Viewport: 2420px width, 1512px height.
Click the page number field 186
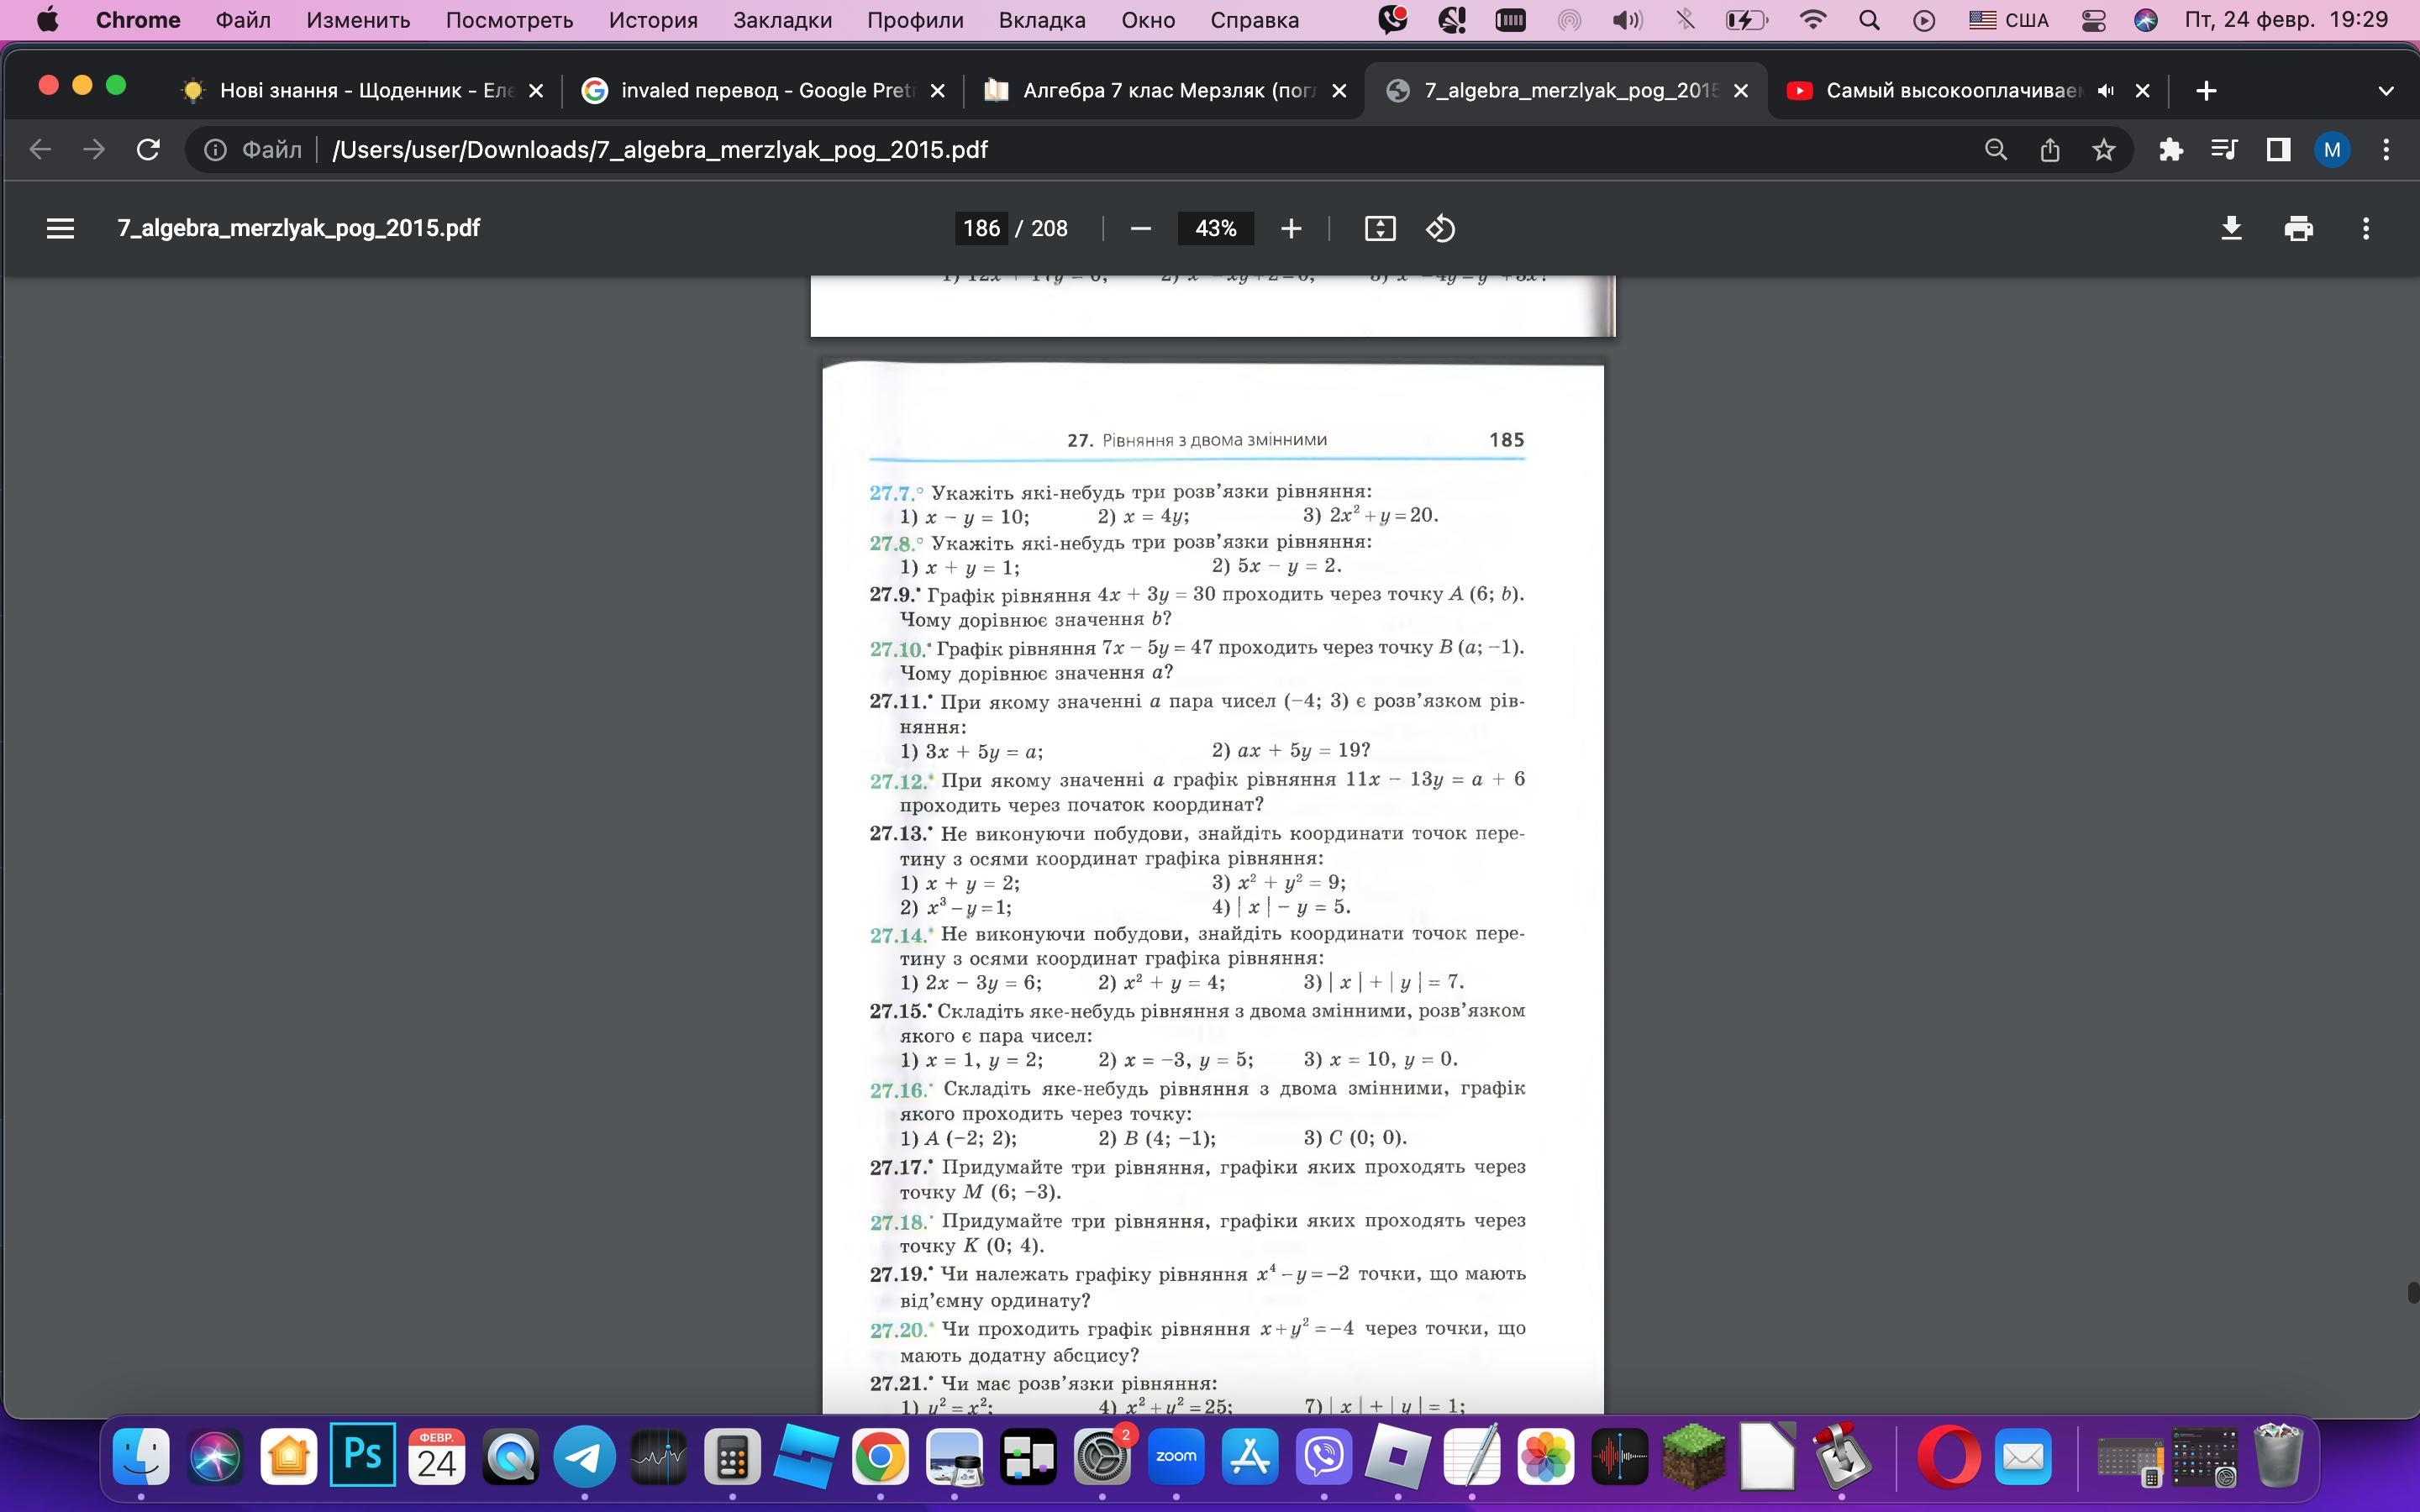coord(981,229)
